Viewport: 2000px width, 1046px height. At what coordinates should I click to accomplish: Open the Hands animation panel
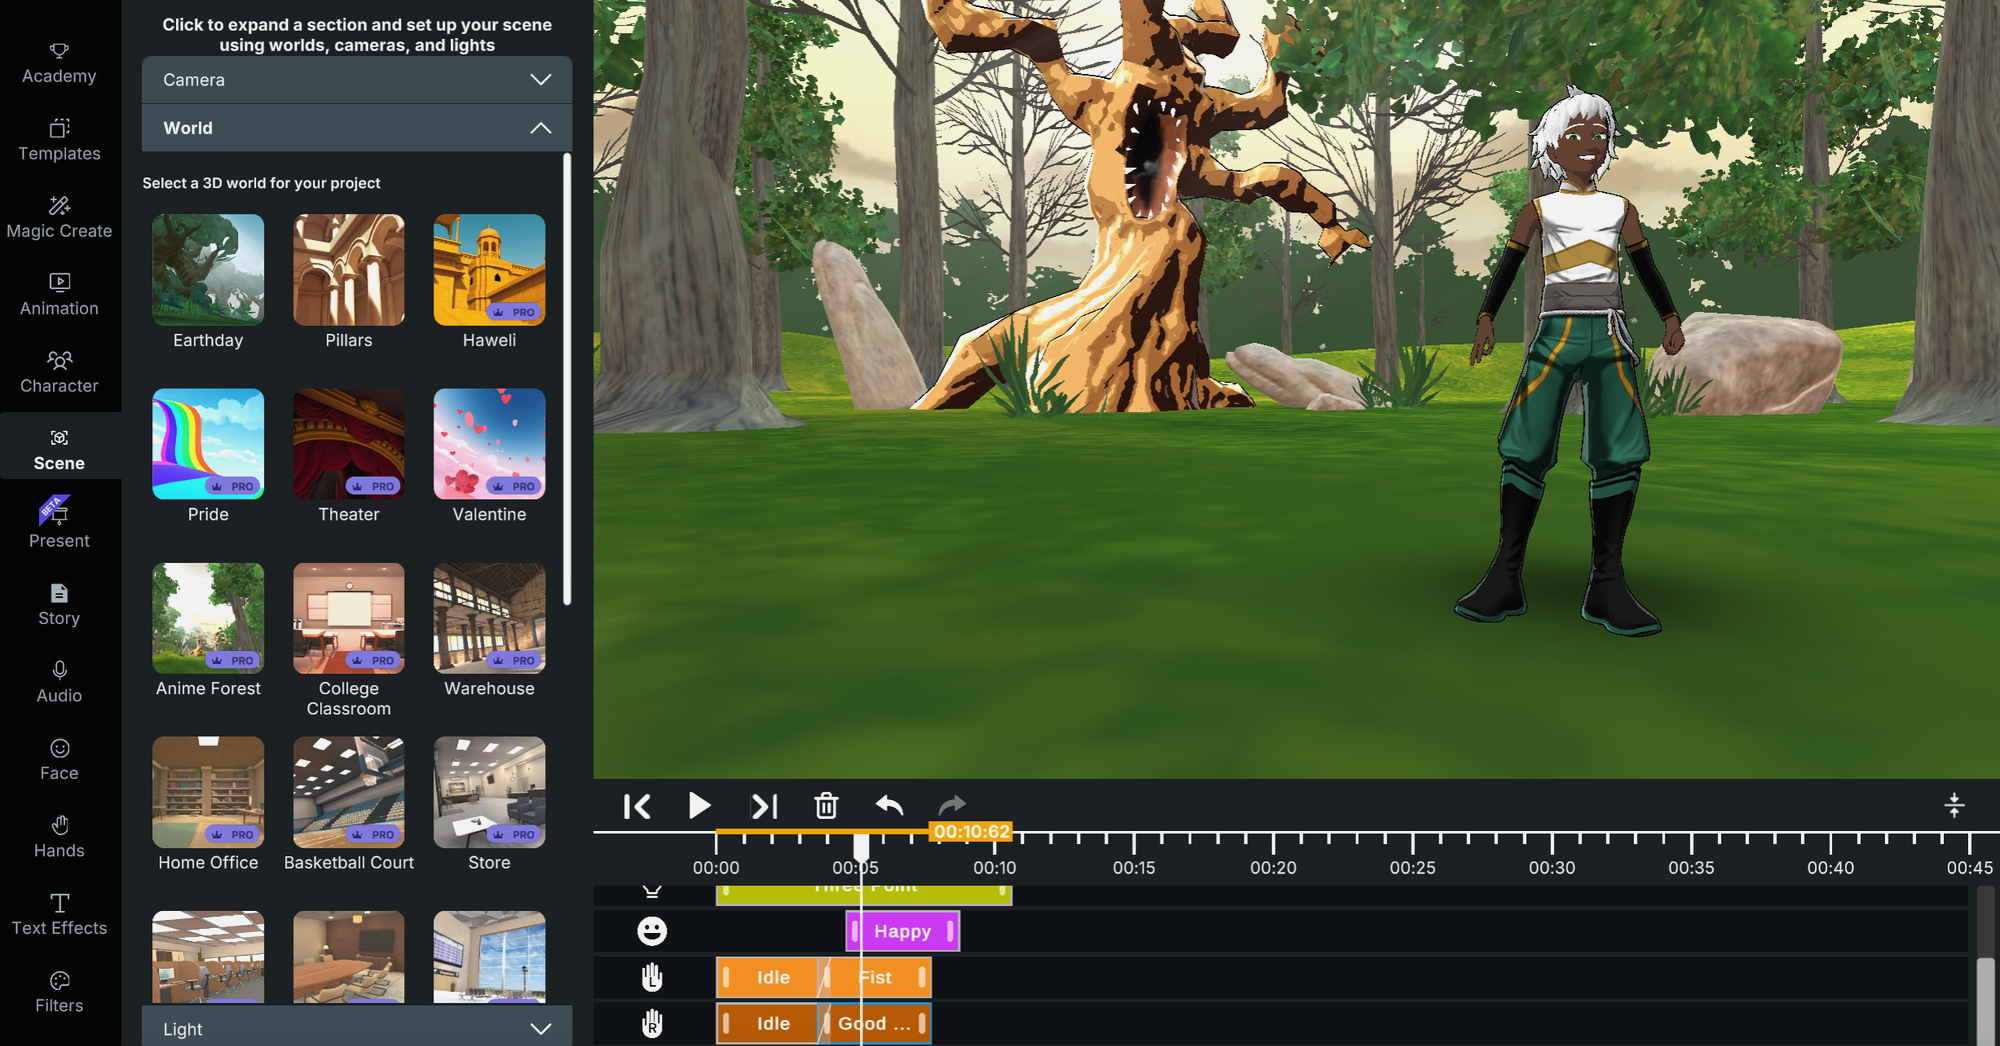click(59, 836)
